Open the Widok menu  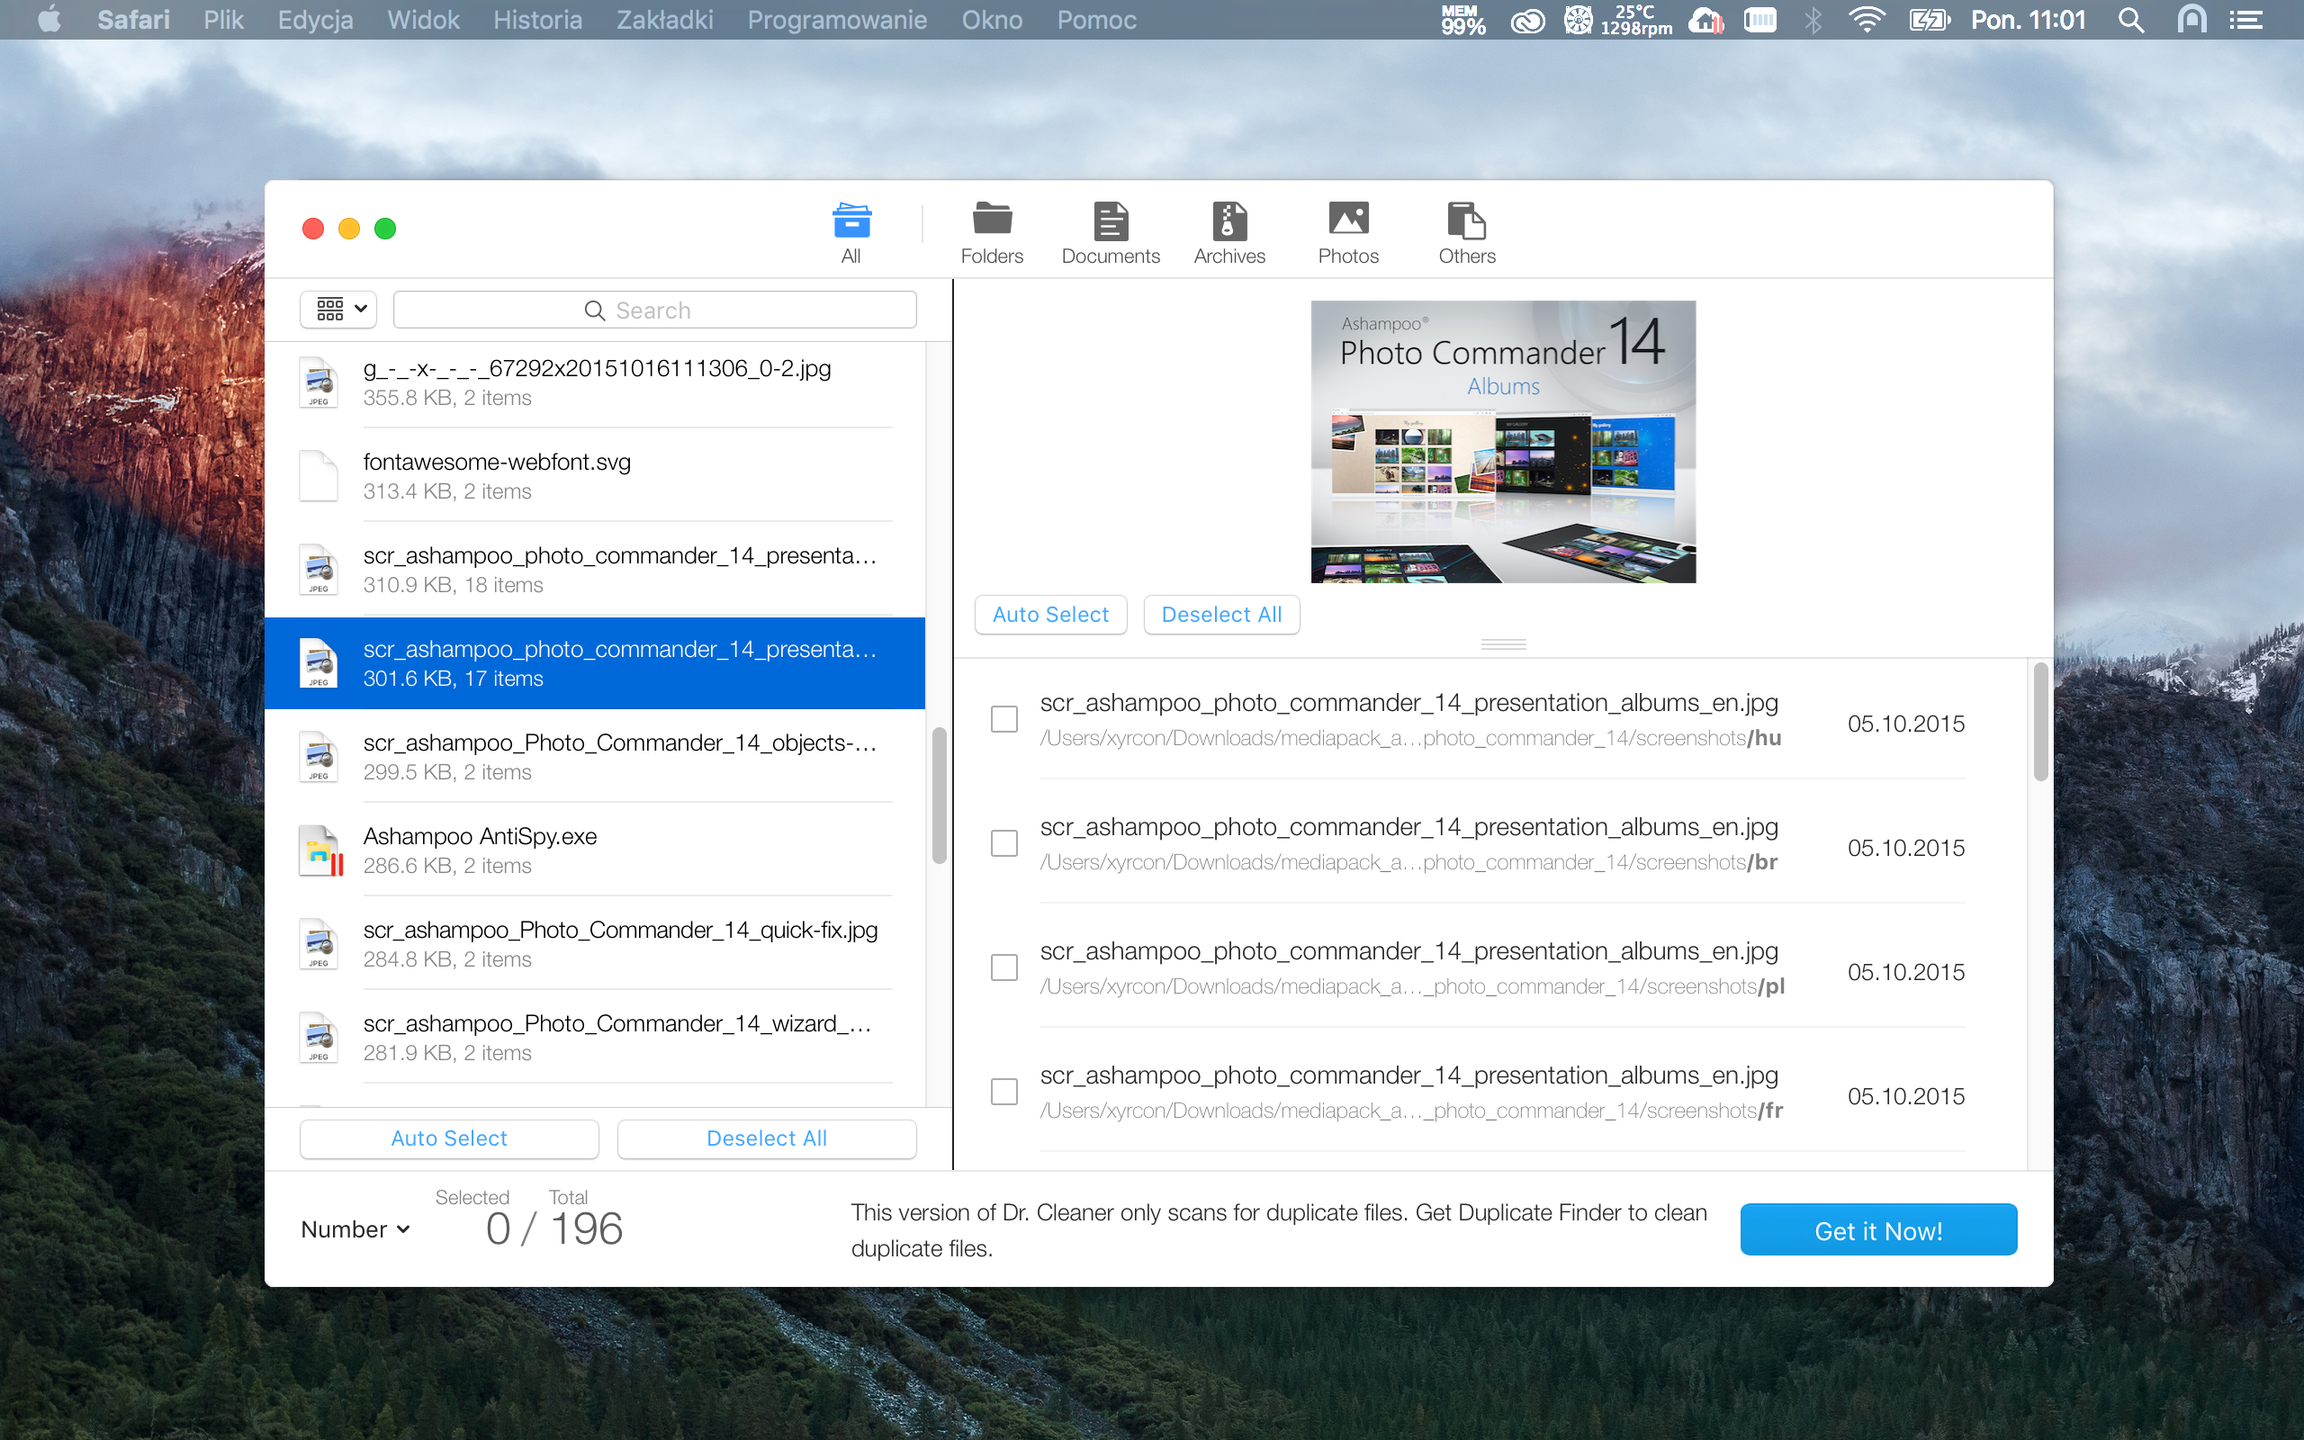pos(423,20)
